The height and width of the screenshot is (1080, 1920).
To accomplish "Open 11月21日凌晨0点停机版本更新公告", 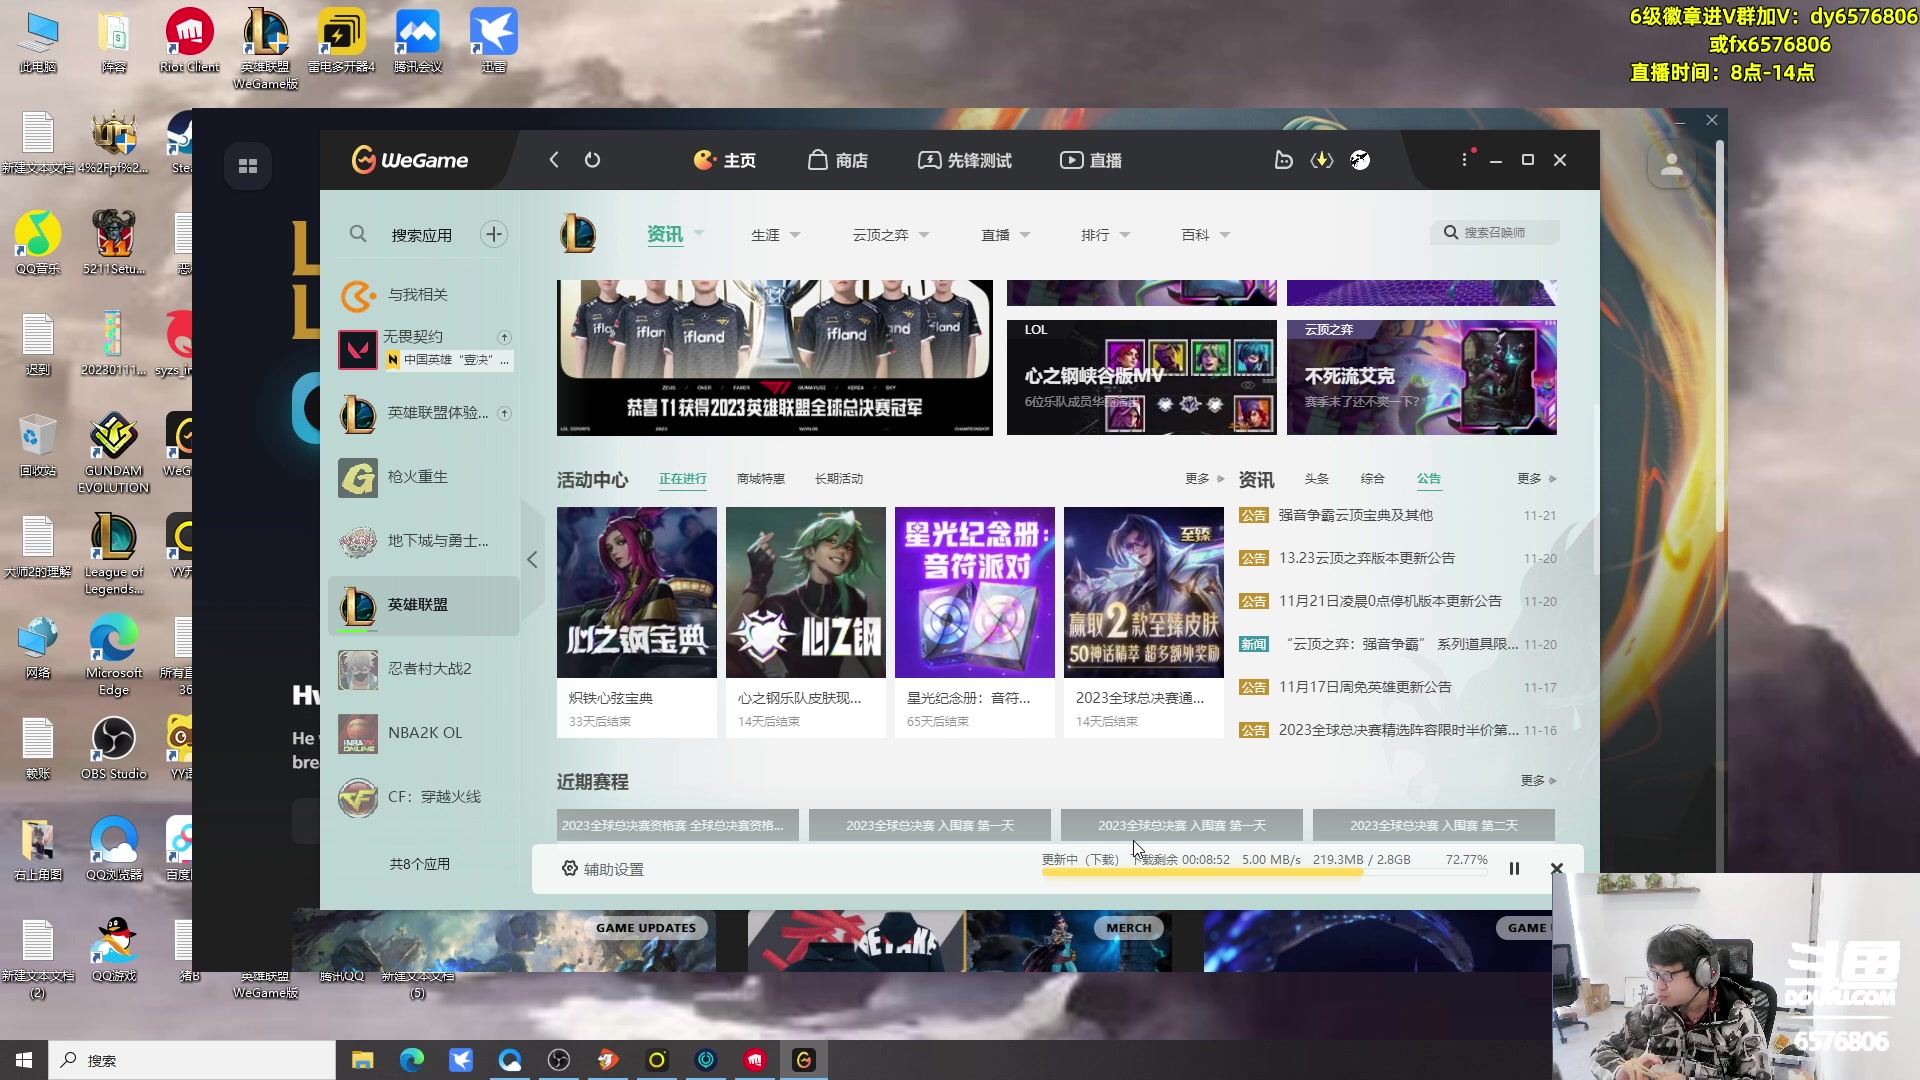I will (1390, 602).
